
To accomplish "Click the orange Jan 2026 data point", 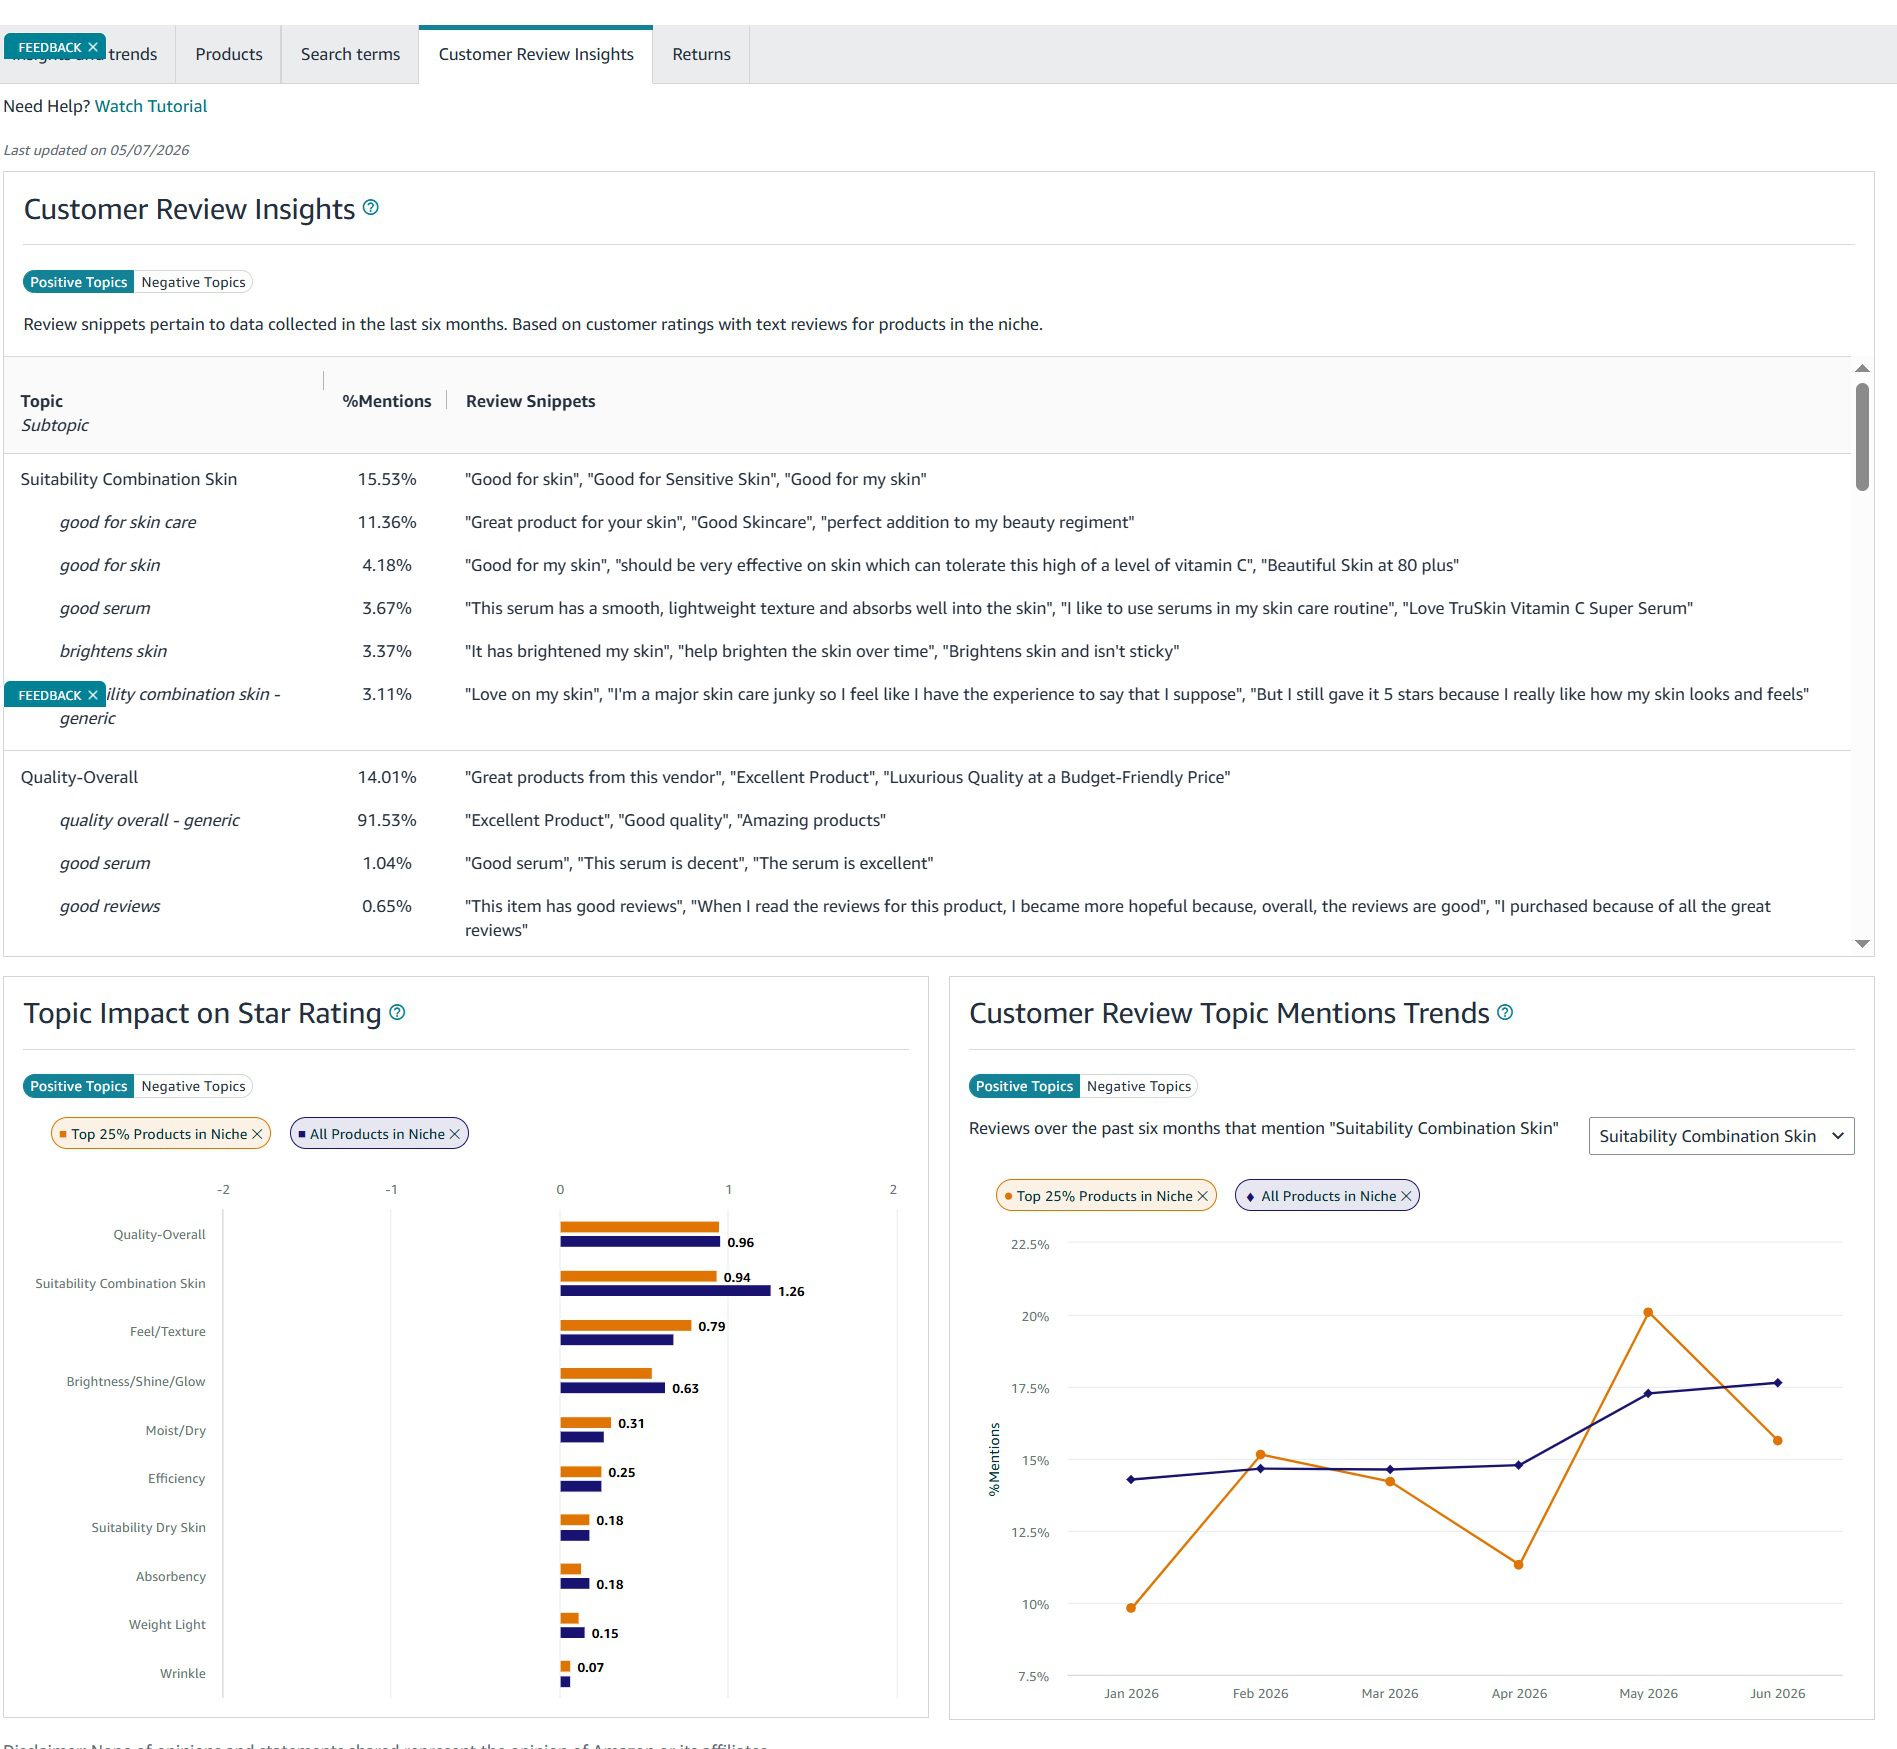I will click(1131, 1608).
